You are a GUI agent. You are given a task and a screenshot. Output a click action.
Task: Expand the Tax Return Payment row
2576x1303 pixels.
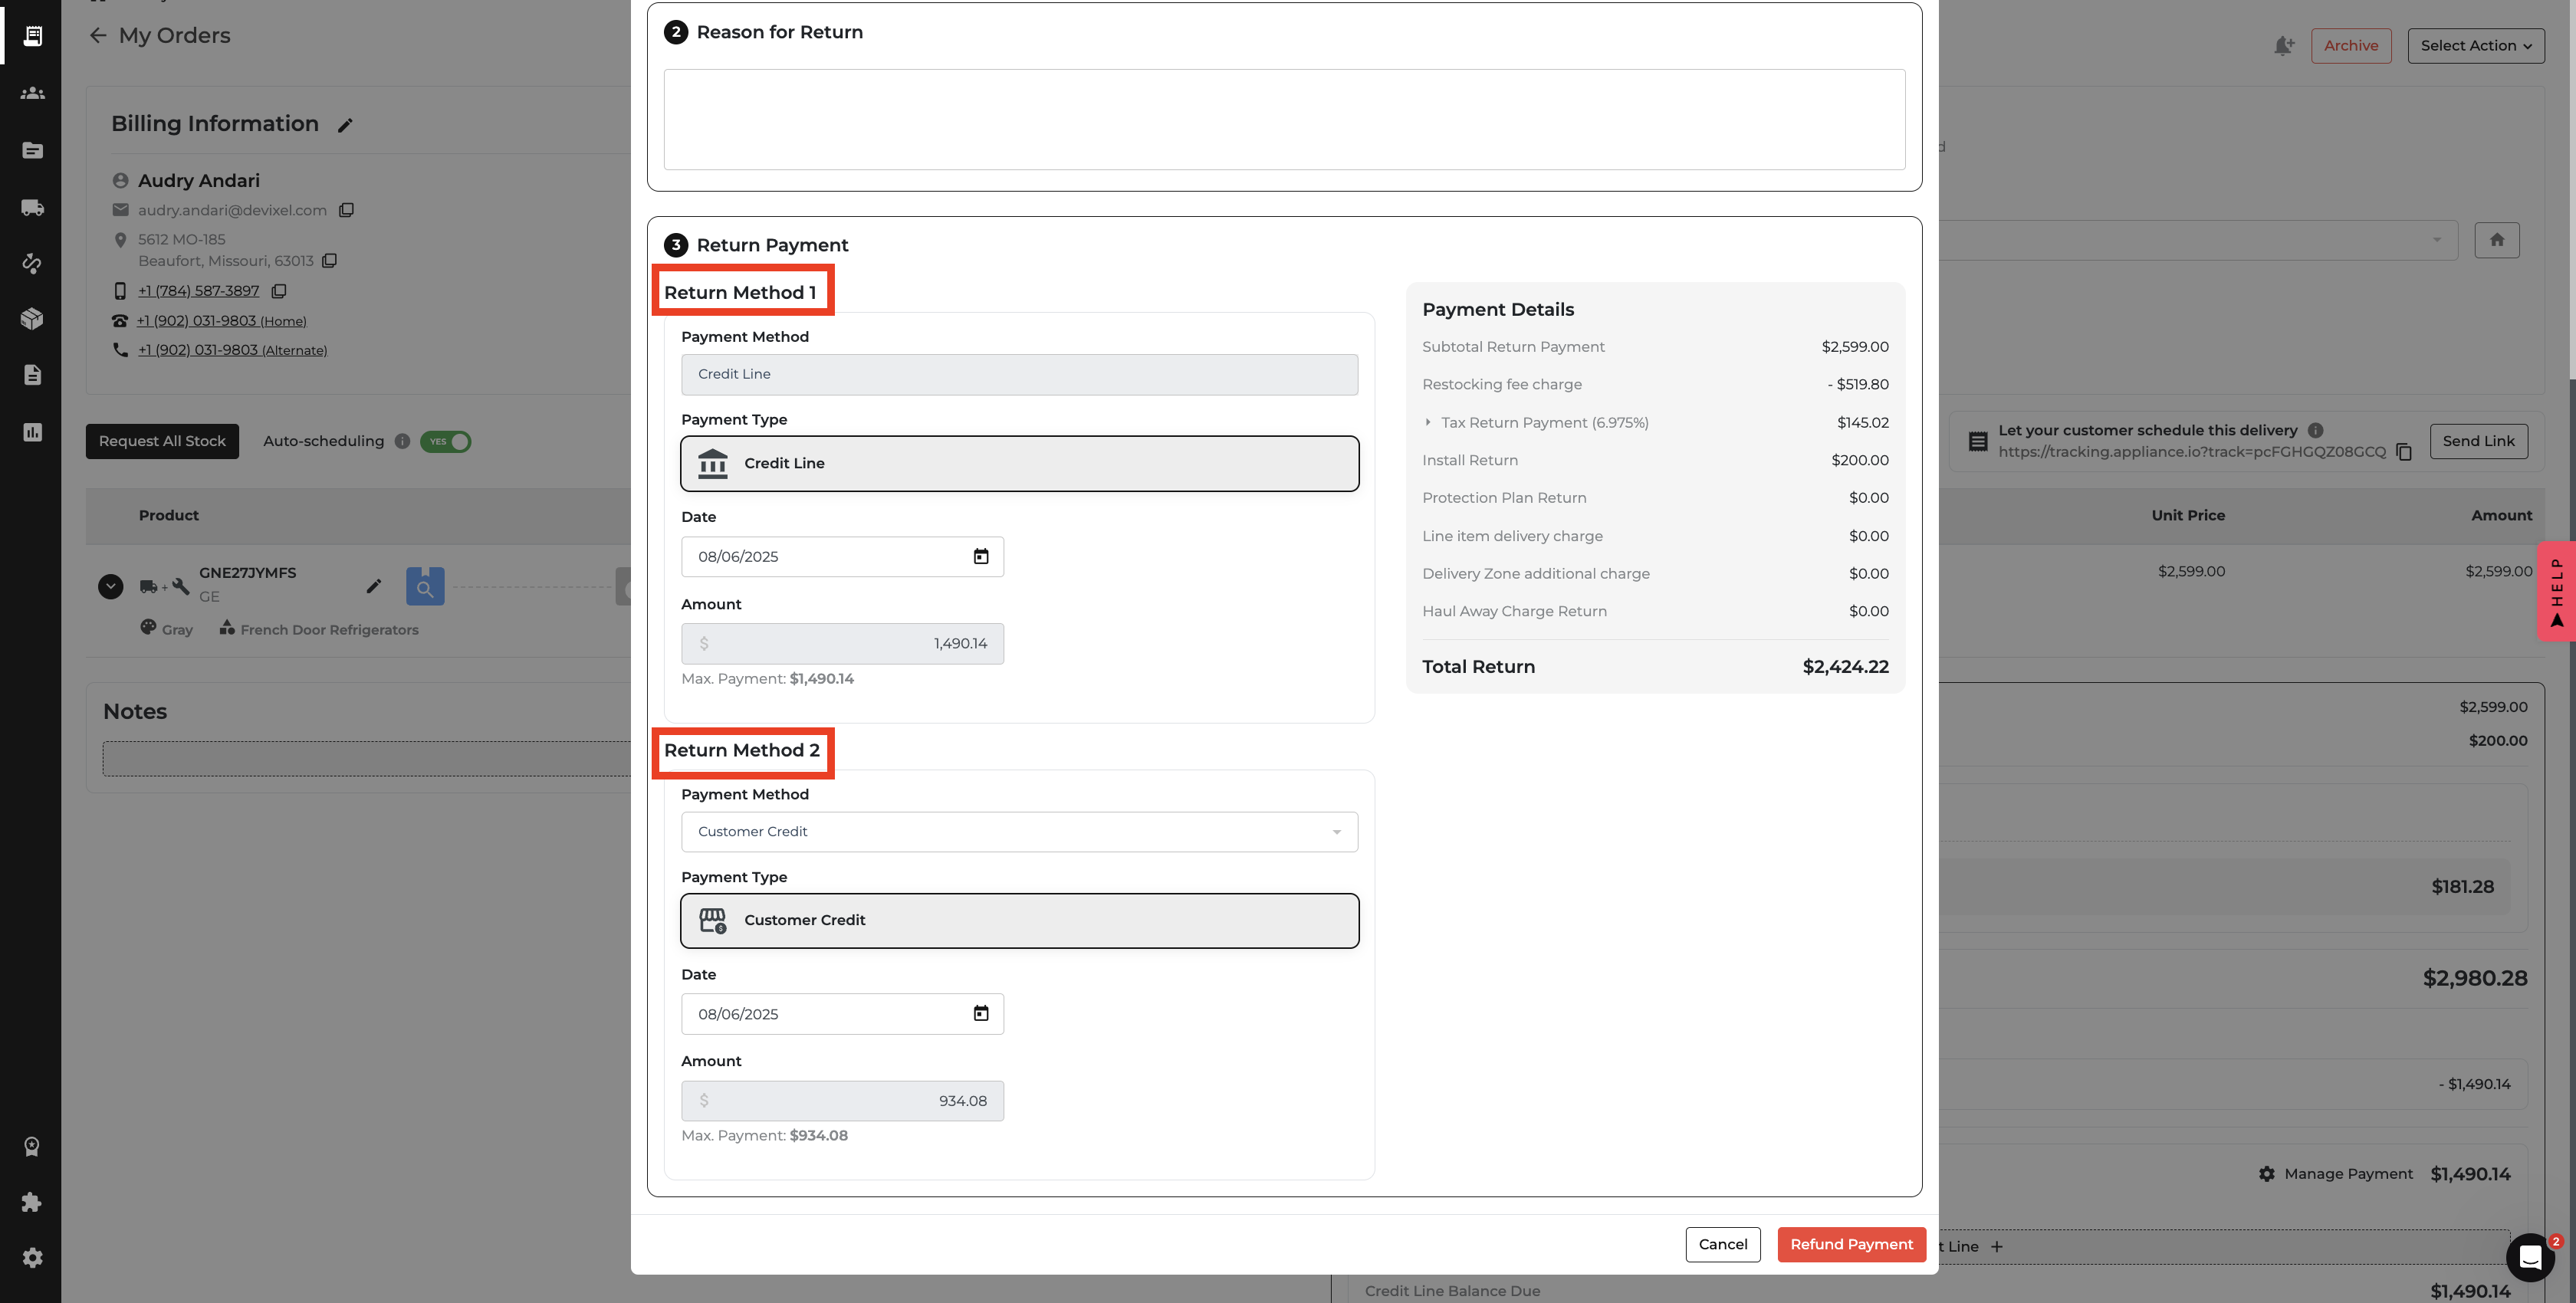[1428, 422]
